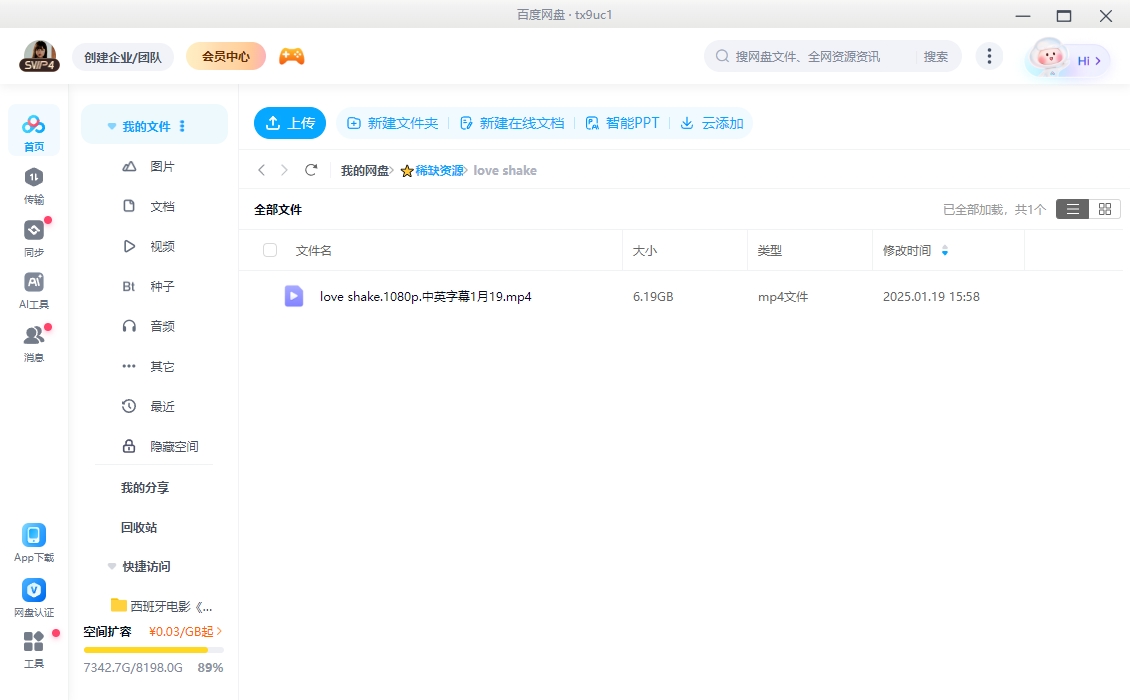1130x700 pixels.
Task: Switch to the 视频 category
Action: [163, 246]
